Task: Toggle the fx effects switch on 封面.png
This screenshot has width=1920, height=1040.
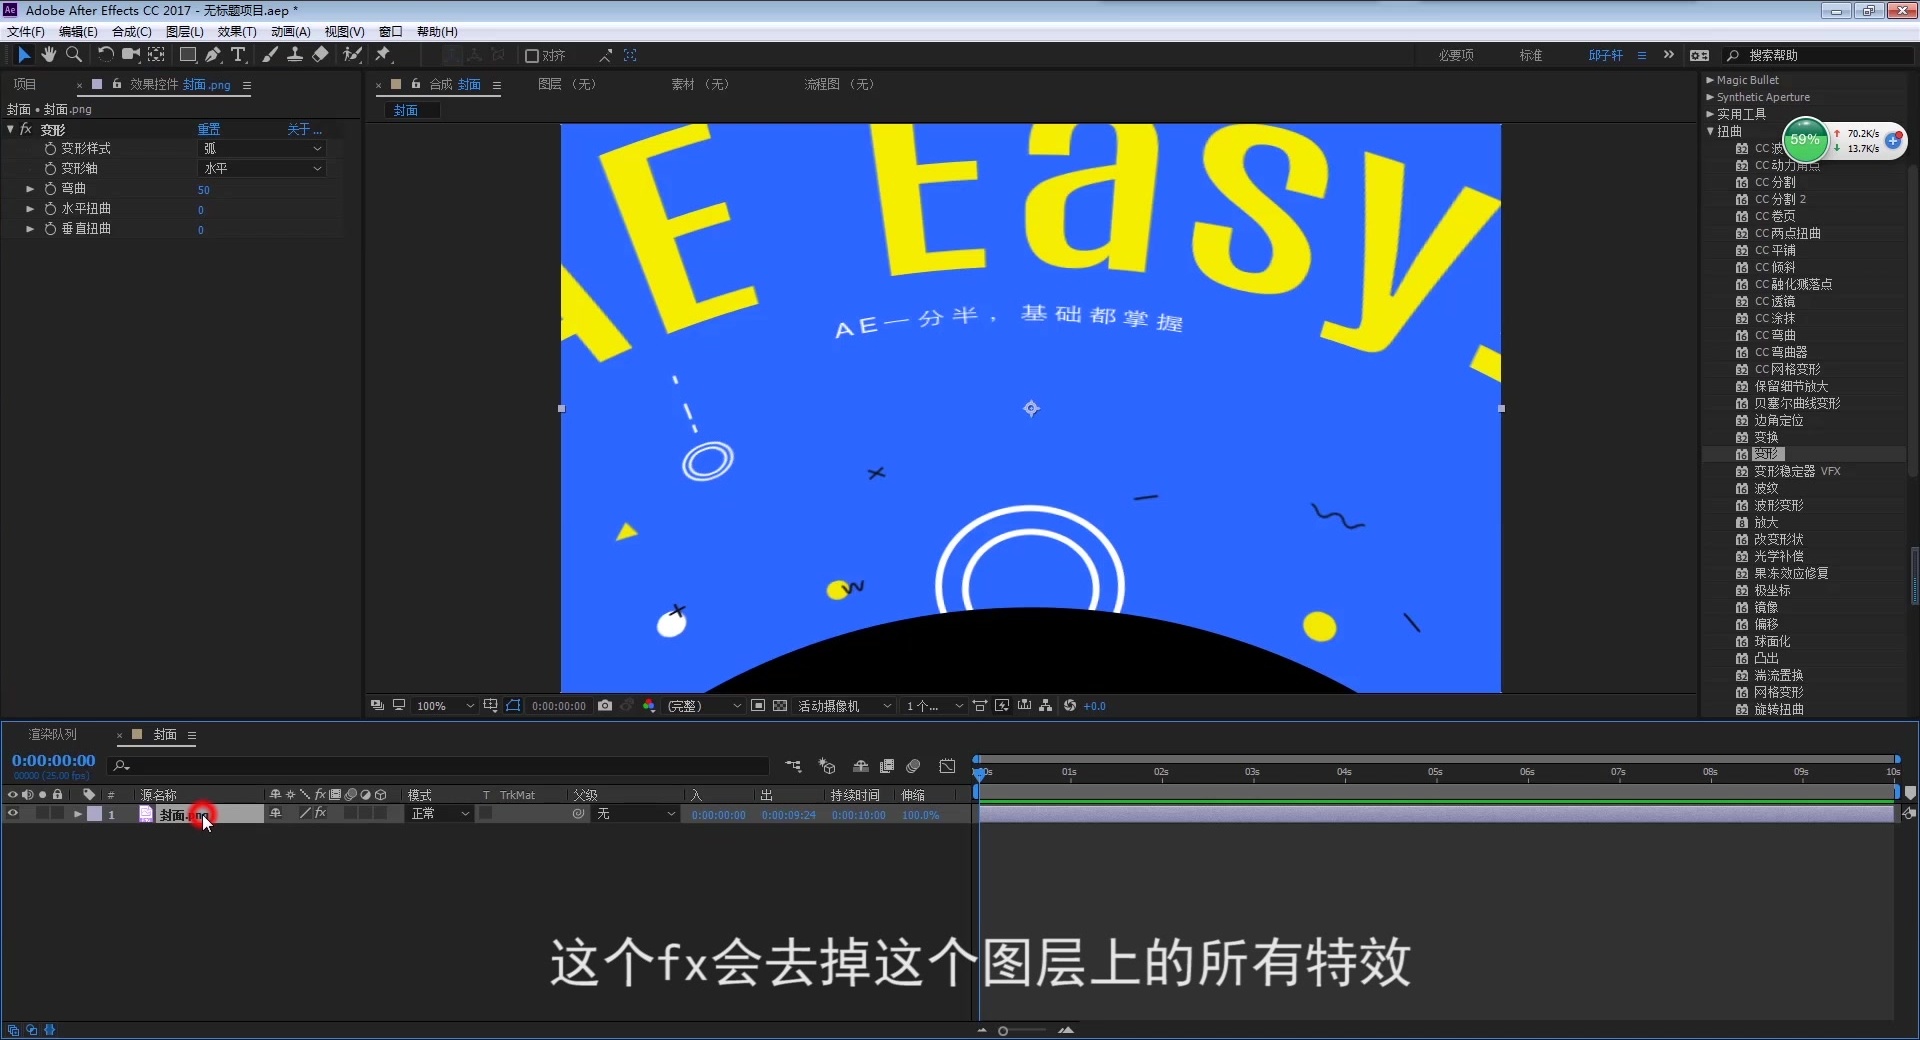Action: coord(320,814)
